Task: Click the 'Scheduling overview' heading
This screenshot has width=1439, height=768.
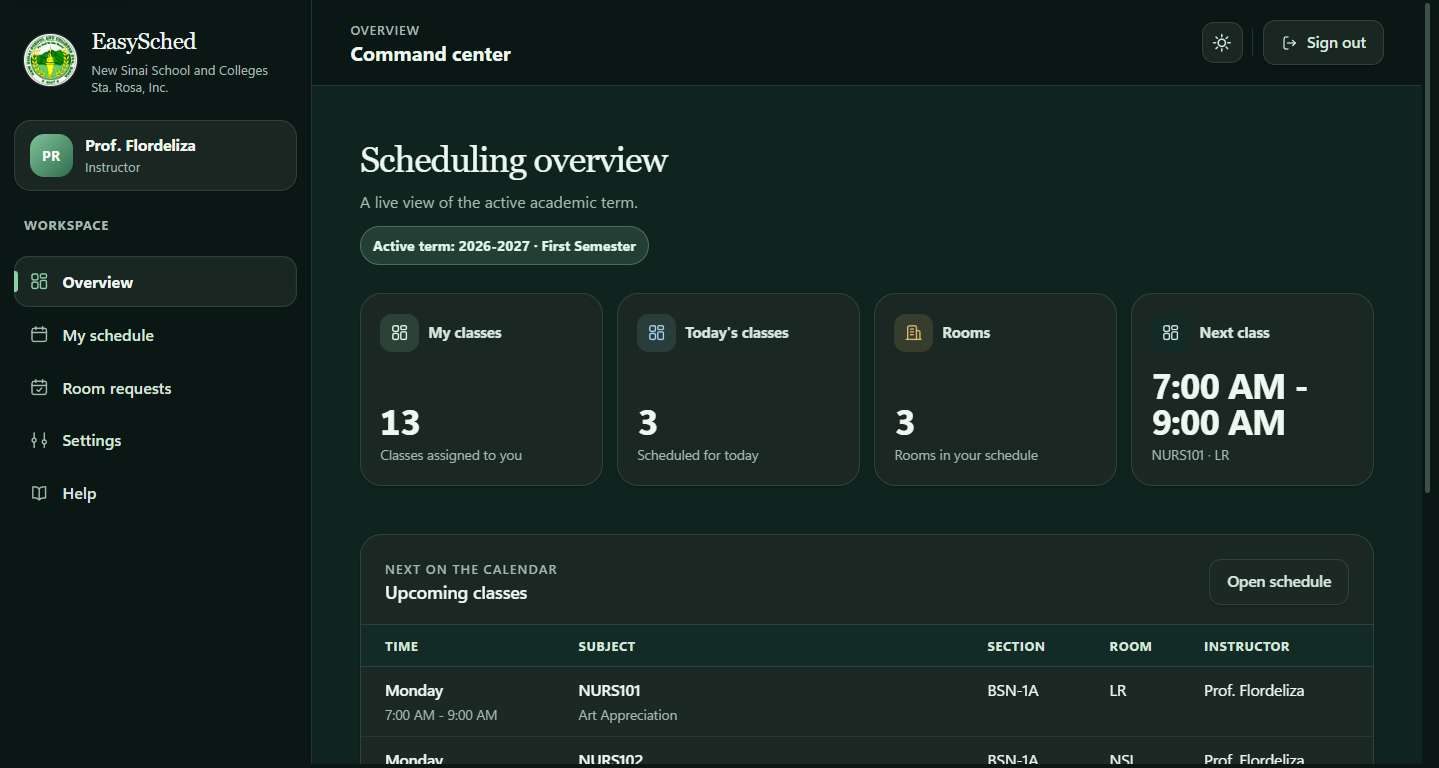Action: click(514, 160)
